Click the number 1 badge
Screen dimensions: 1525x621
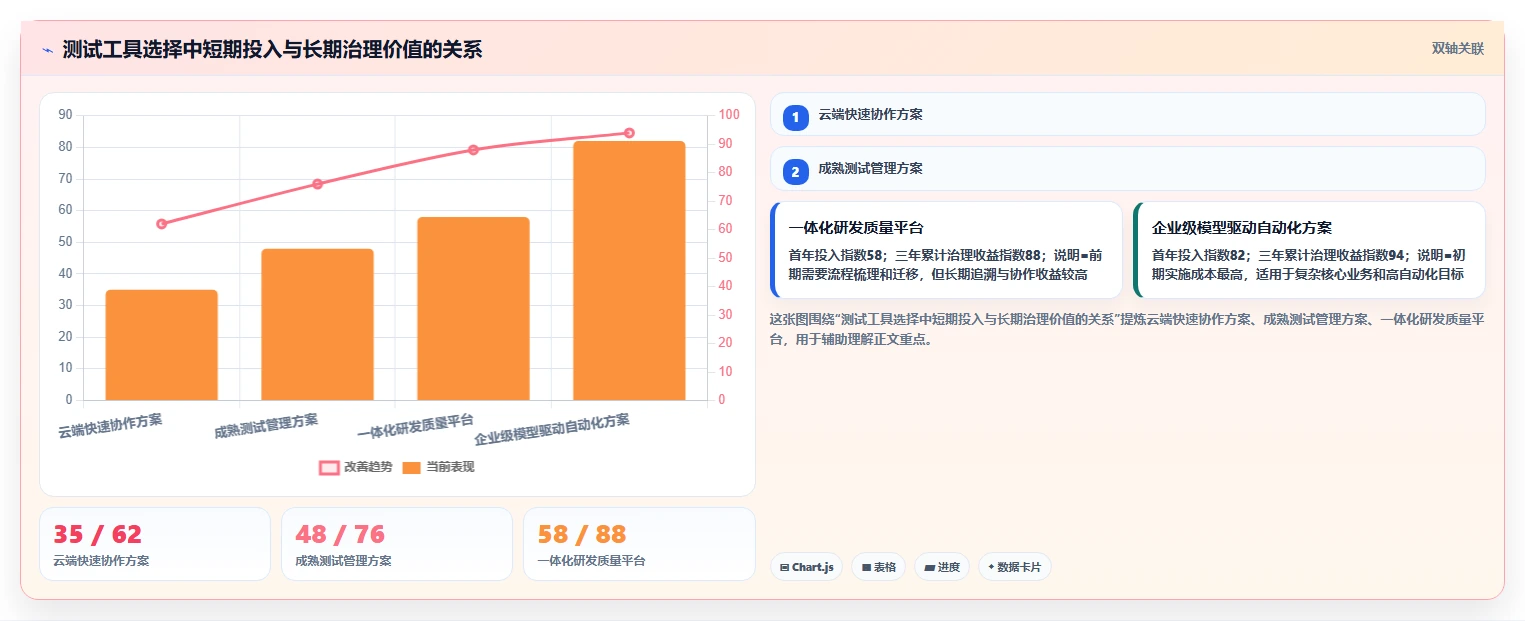pos(795,118)
